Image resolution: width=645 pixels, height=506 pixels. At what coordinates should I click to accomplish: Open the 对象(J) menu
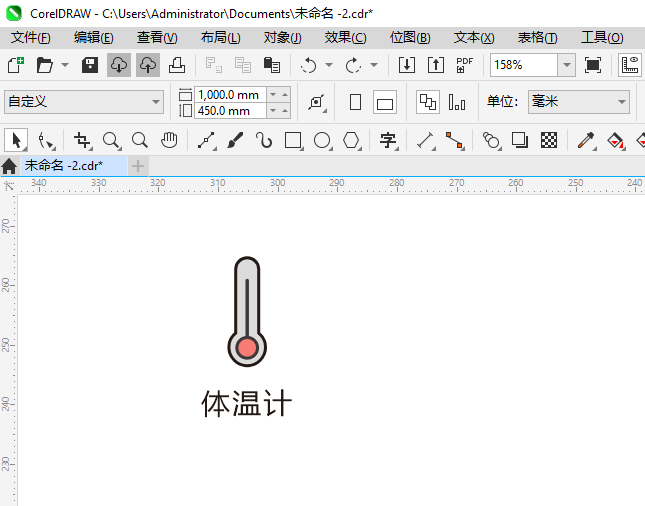pyautogui.click(x=283, y=38)
